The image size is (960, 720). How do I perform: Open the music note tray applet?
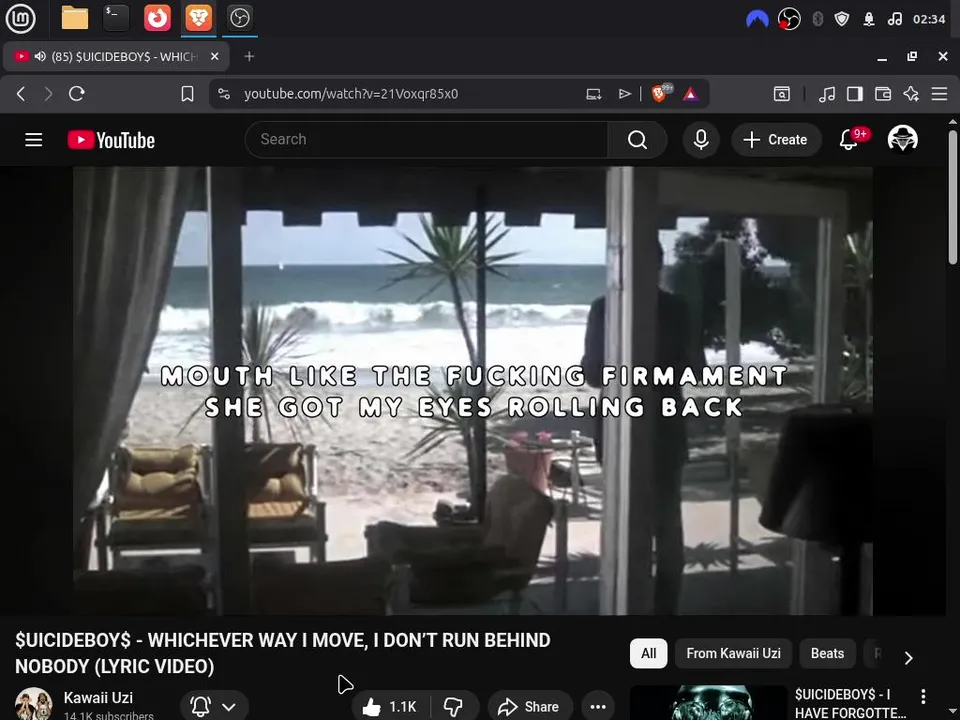click(894, 19)
